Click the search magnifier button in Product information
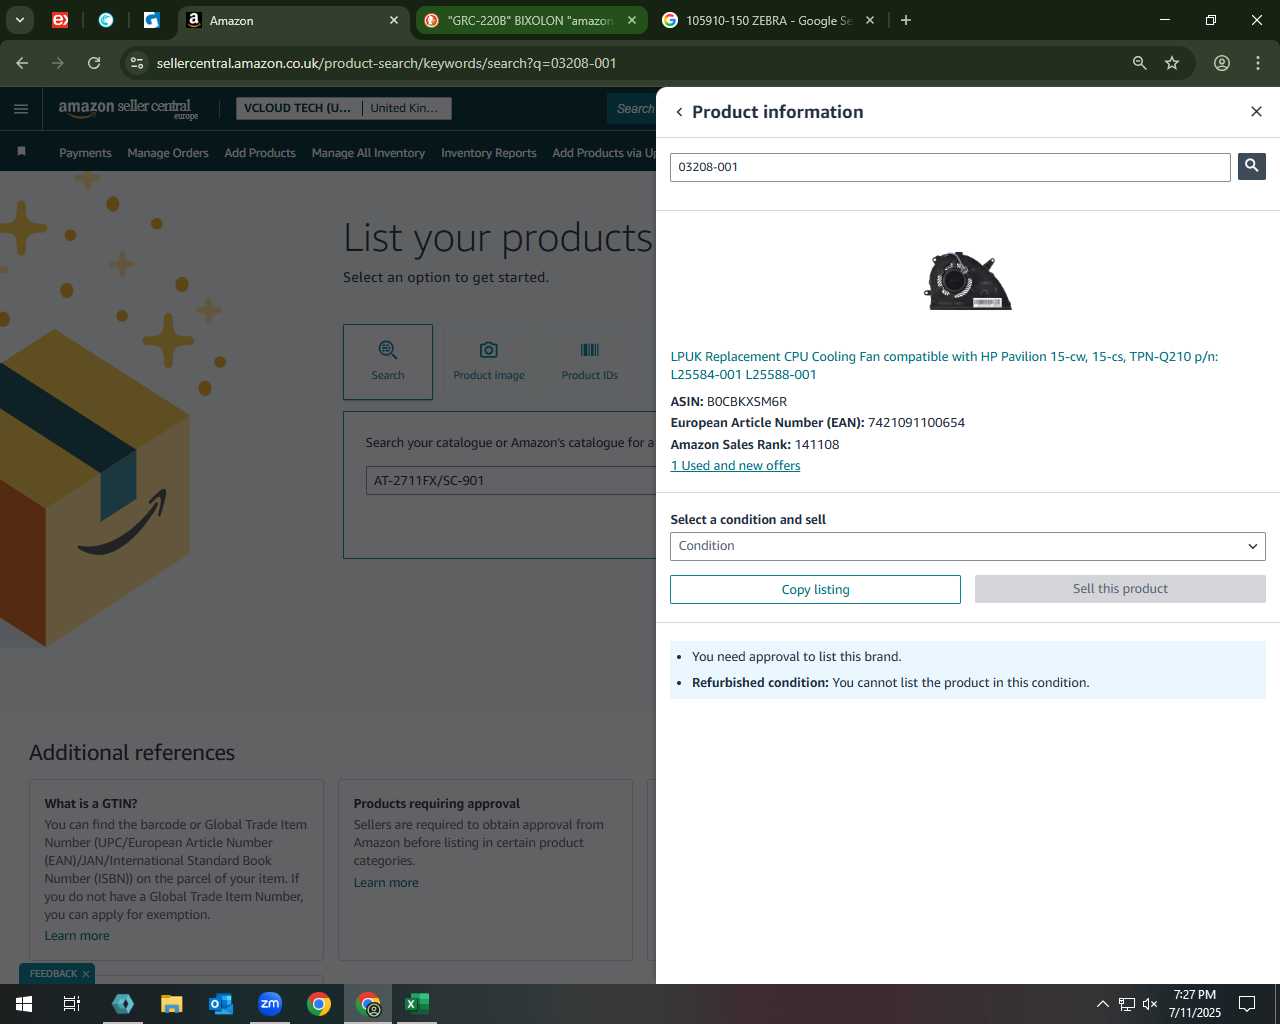This screenshot has height=1024, width=1280. [x=1251, y=166]
